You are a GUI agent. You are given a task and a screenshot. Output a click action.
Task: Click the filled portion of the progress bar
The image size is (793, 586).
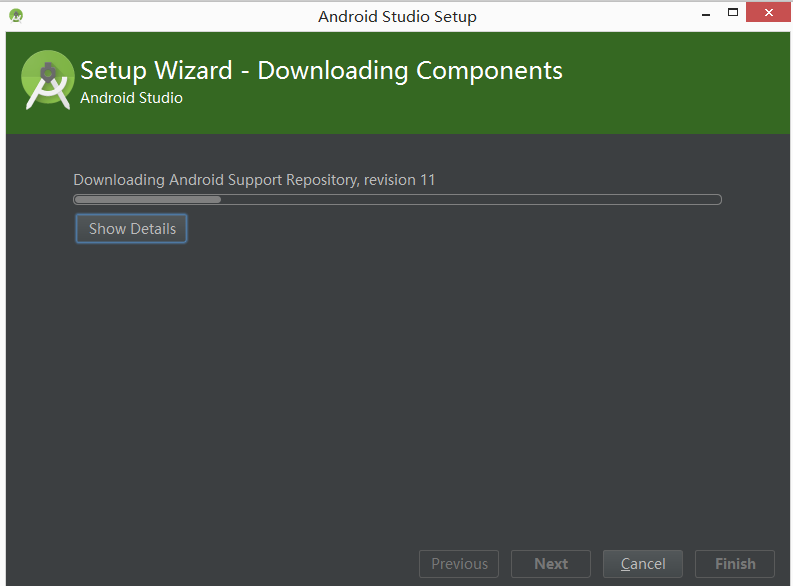coord(147,199)
